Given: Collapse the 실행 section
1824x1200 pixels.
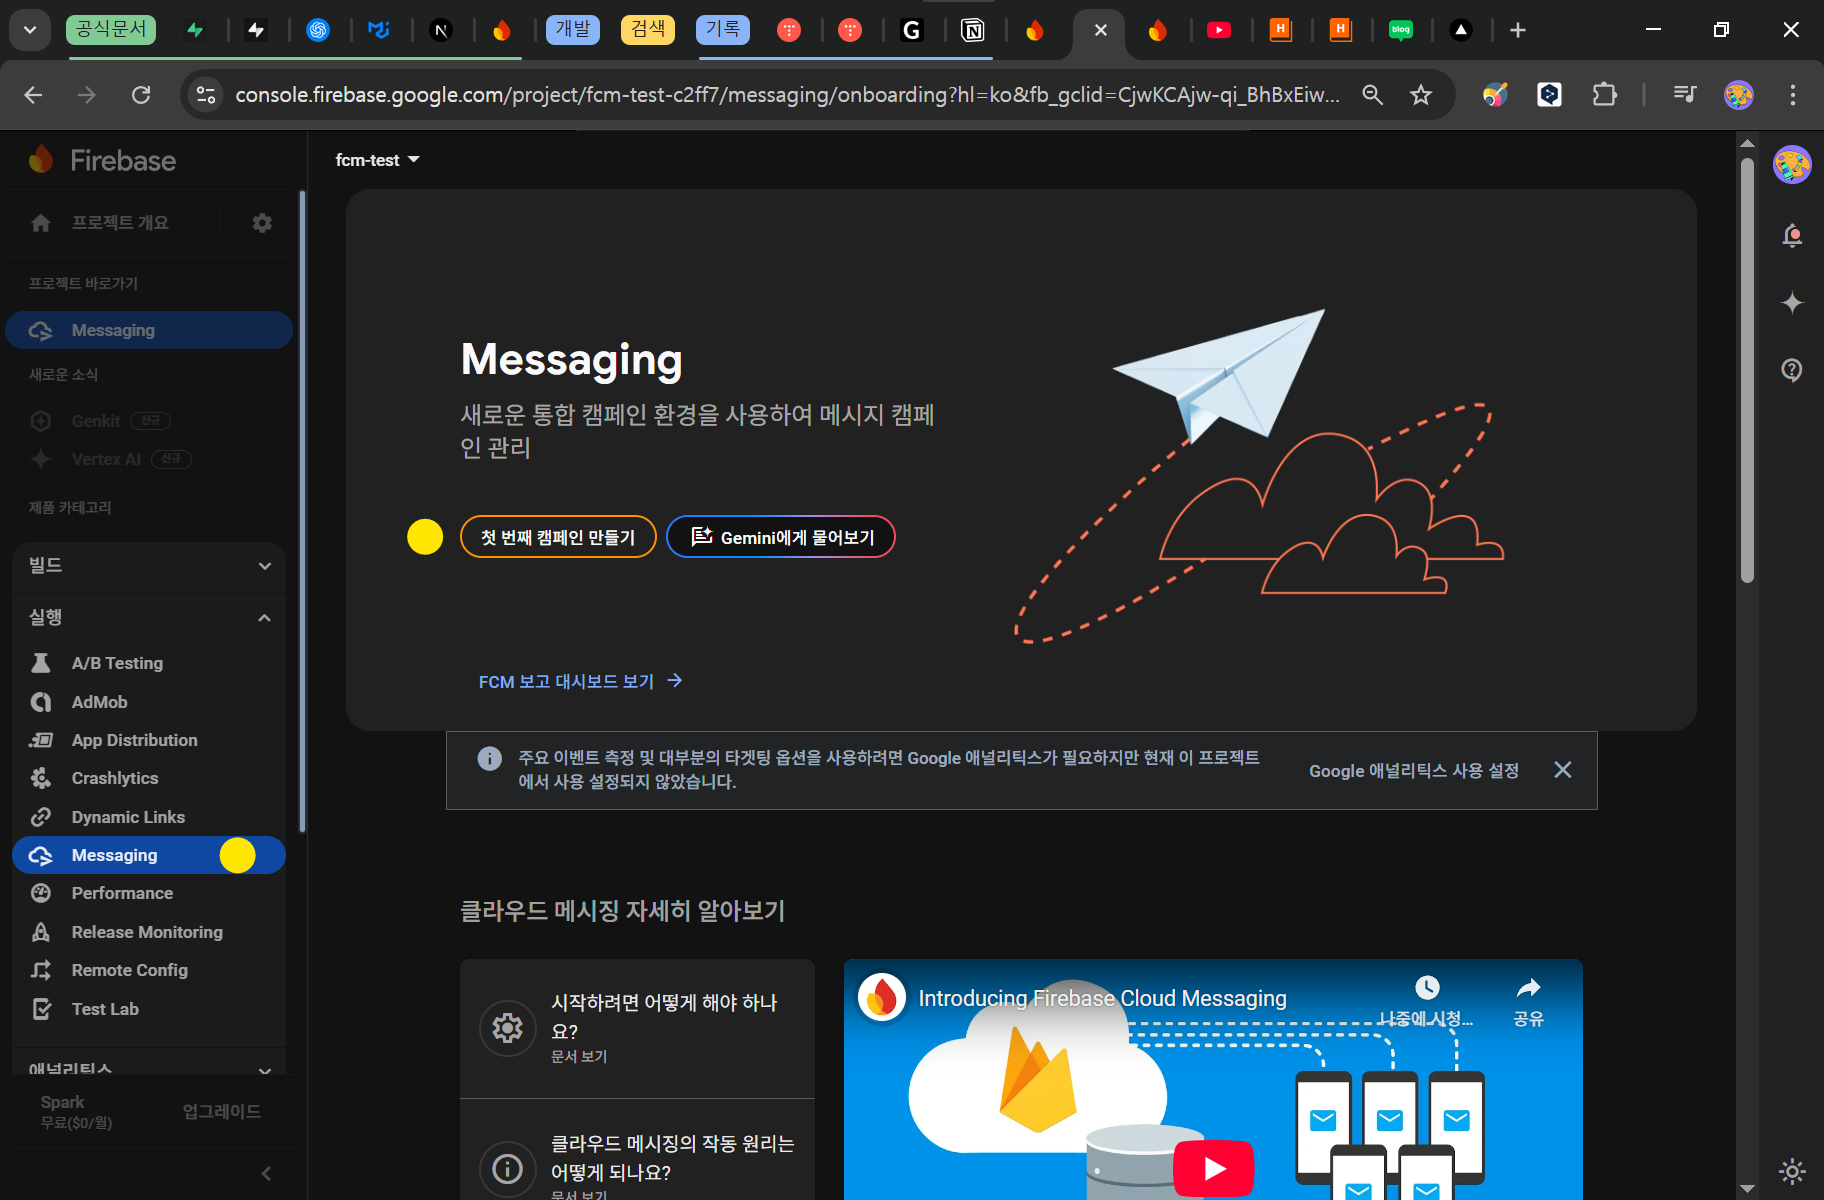Looking at the screenshot, I should point(149,618).
